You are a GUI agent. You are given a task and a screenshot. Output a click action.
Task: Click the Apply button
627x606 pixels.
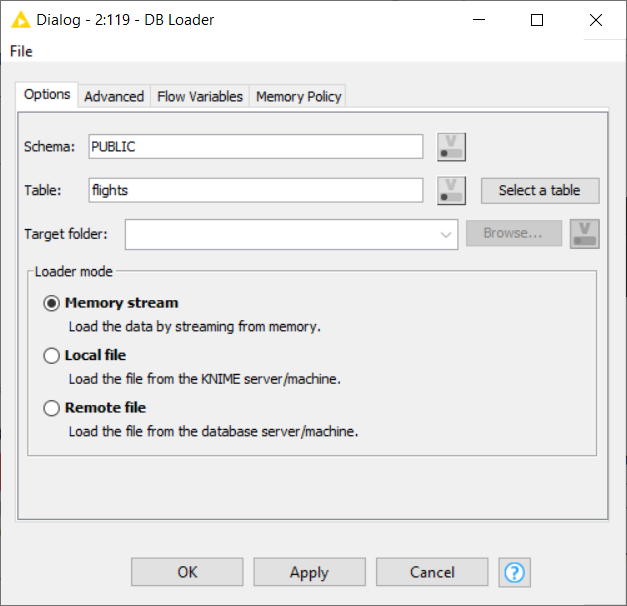coord(310,572)
